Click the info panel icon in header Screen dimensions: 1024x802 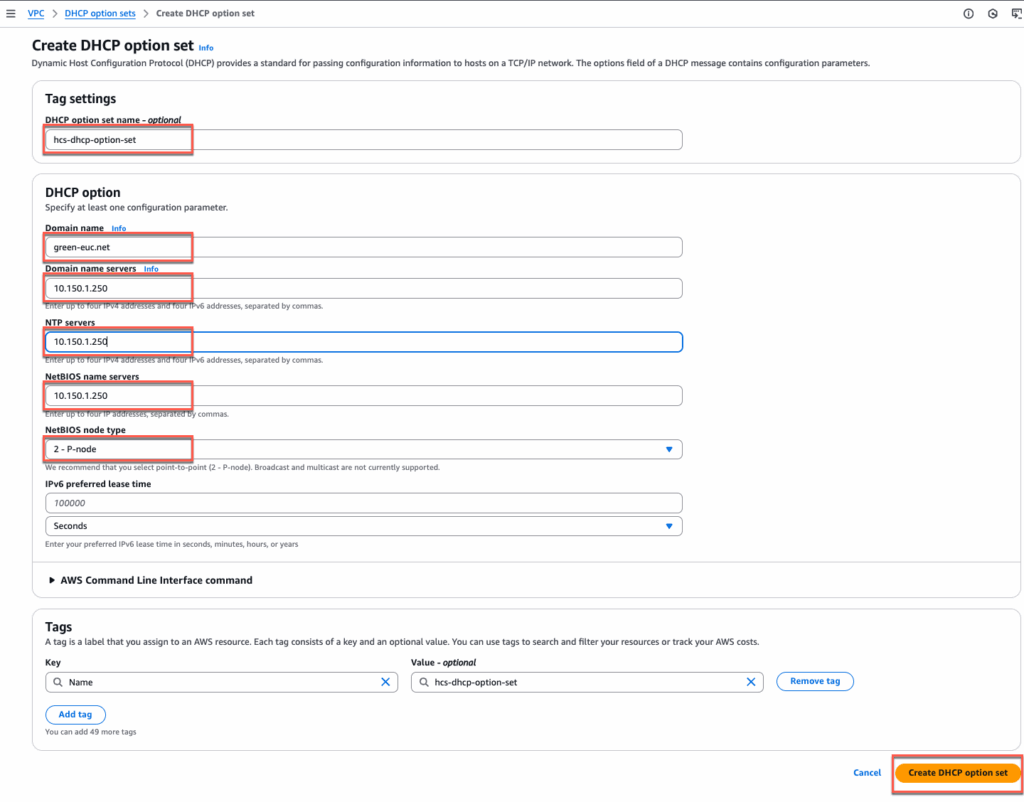(968, 14)
